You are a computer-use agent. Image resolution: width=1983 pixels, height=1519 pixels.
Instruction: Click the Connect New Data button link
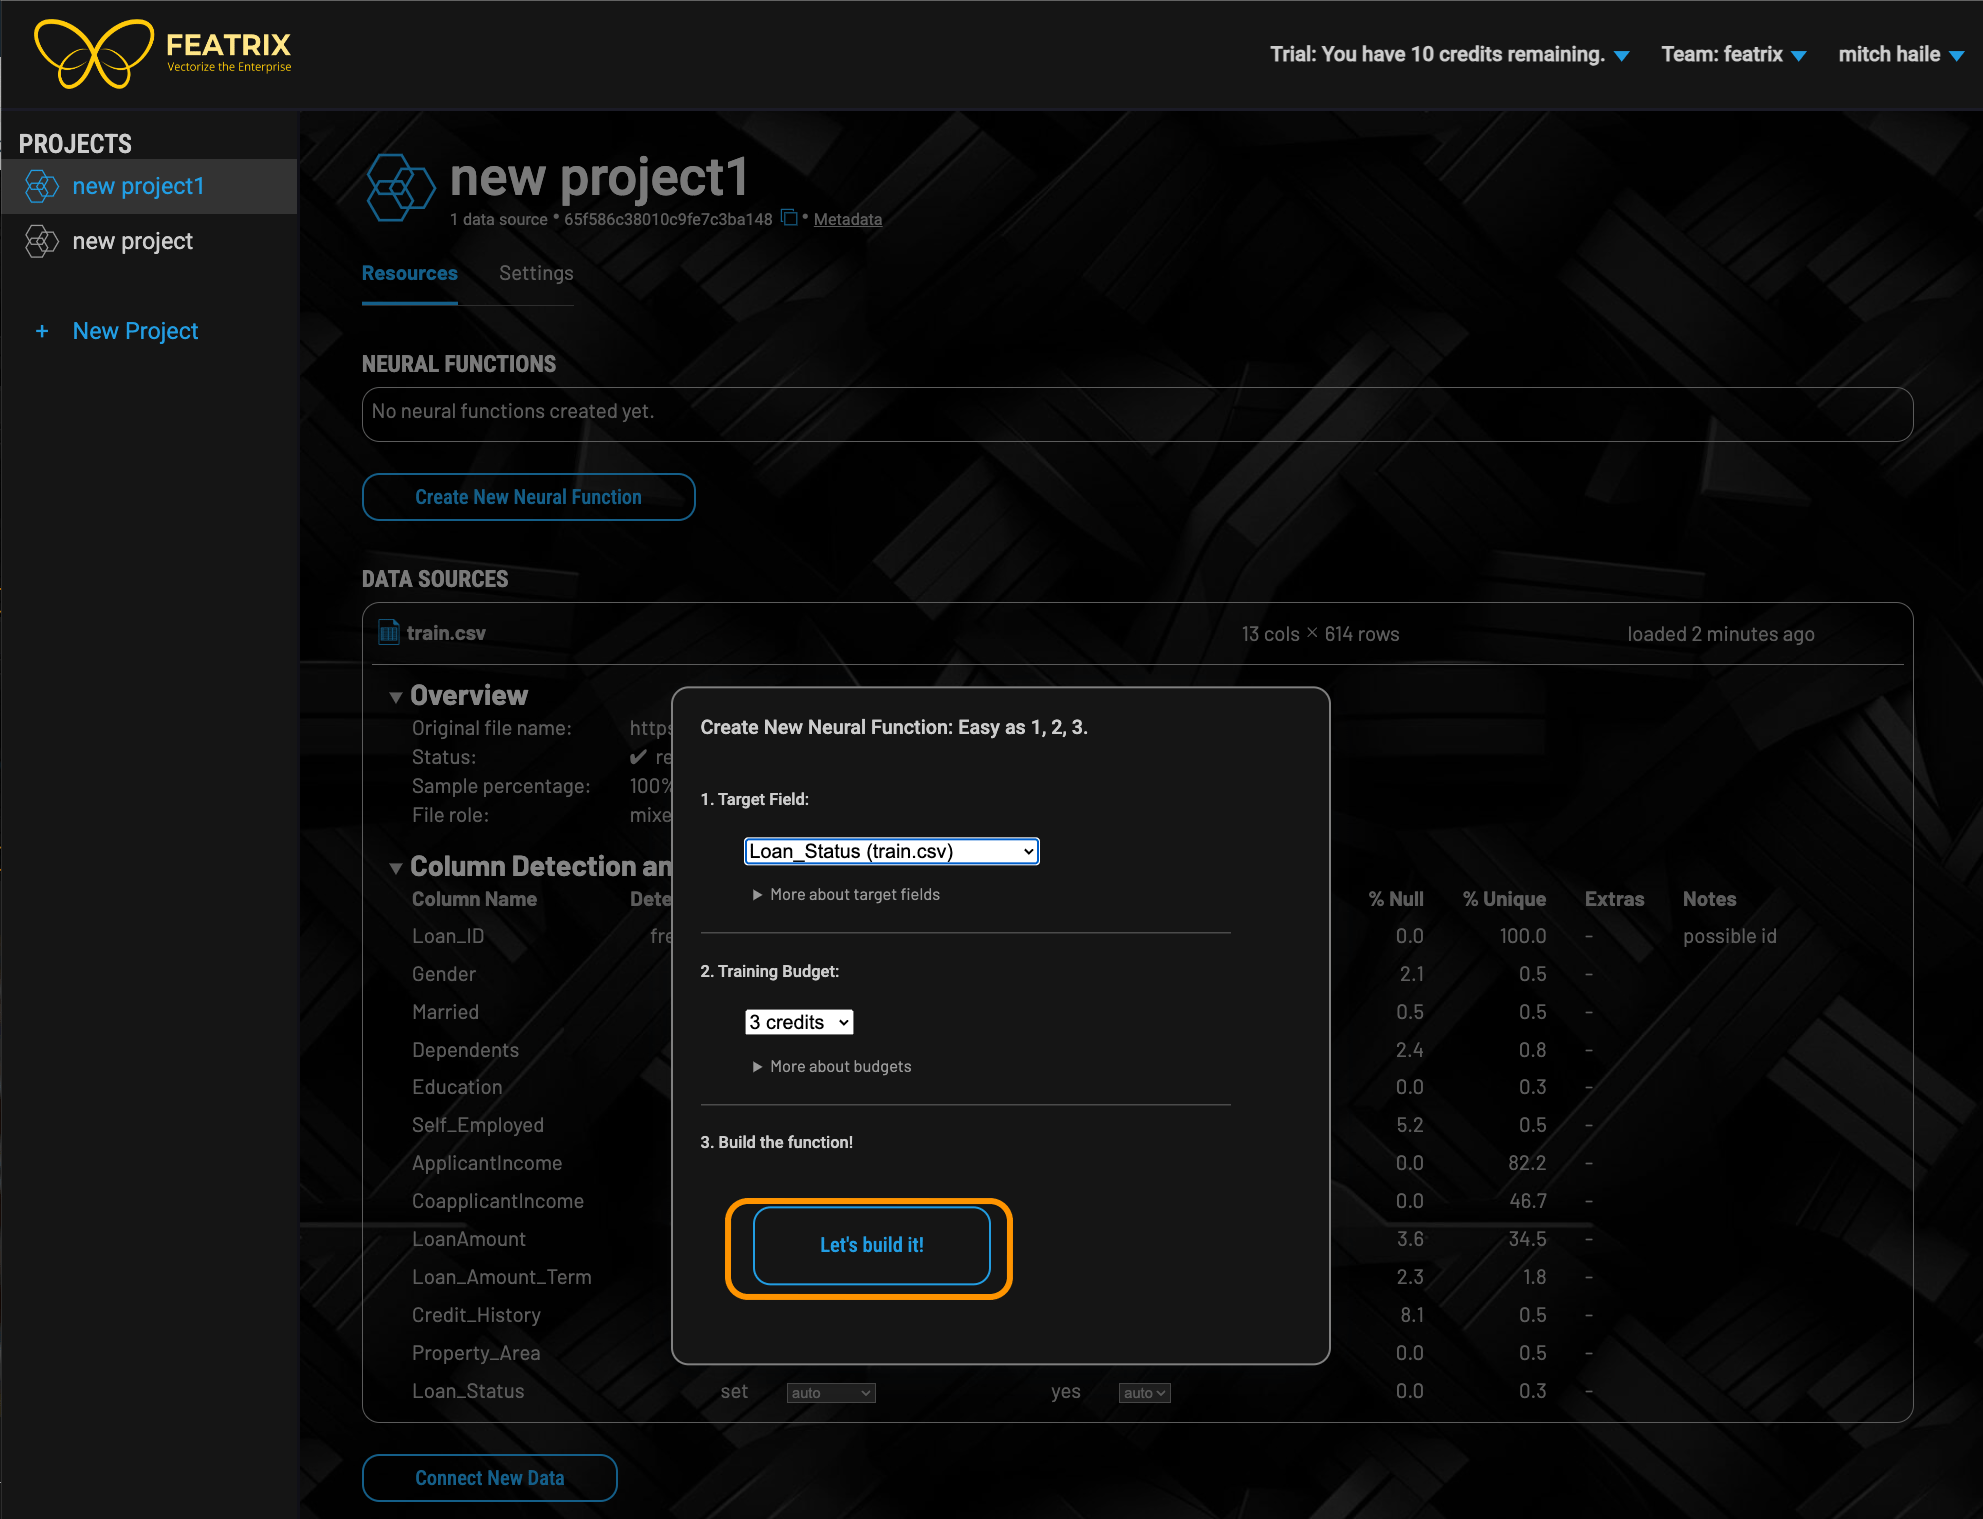(493, 1476)
